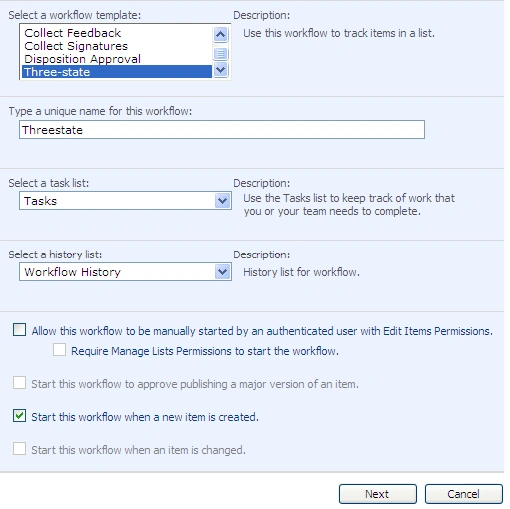Click the template list scroll down arrow
510x509 pixels.
(220, 70)
